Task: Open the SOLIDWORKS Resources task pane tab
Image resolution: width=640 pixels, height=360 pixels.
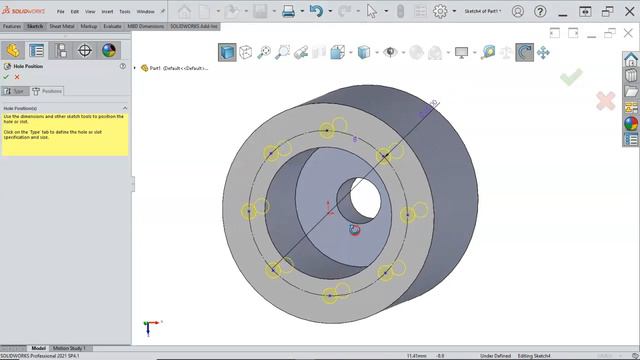Action: click(631, 60)
